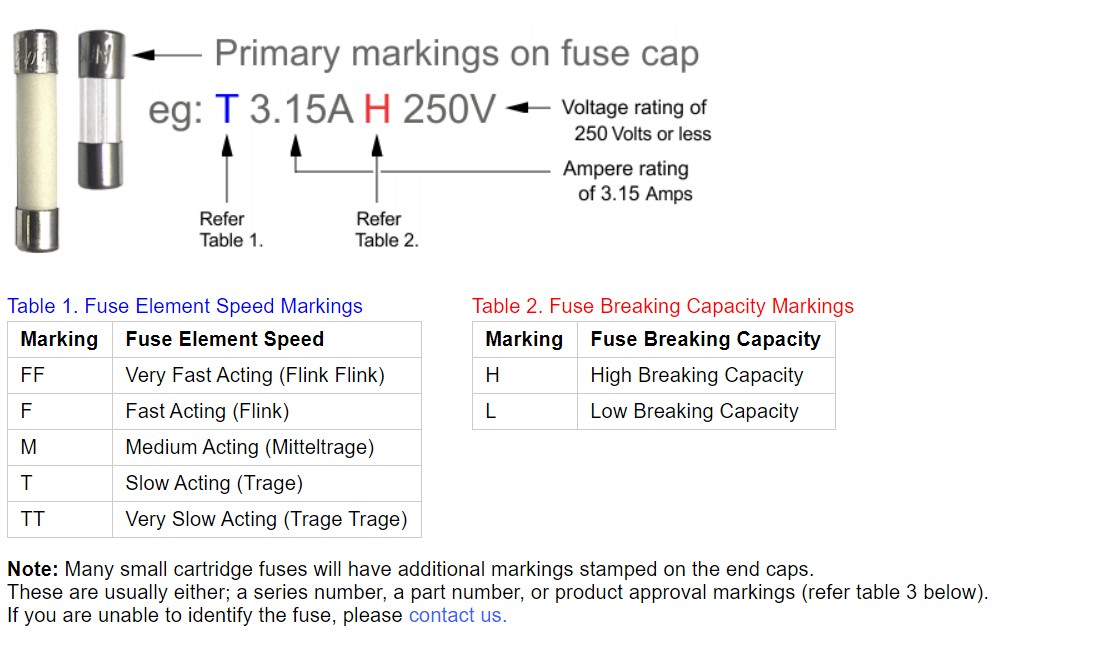Select the red H in example marking
This screenshot has height=645, width=1095.
(377, 109)
